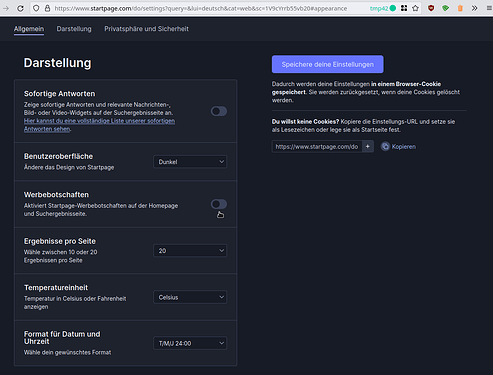
Task: Enable the Werbebotschaften toggle
Action: click(219, 204)
